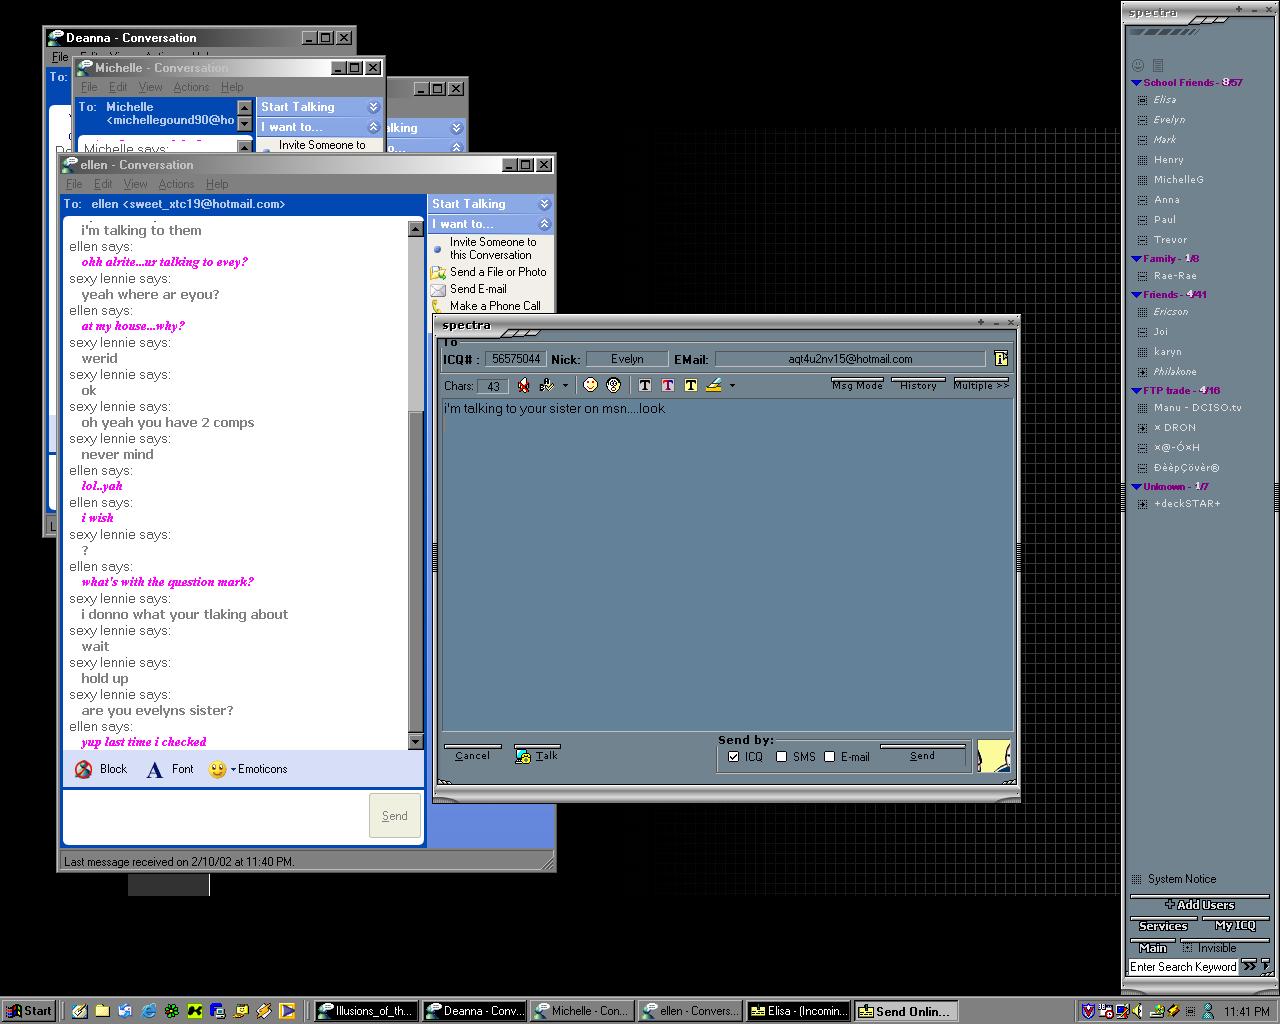Click Send button in ICQ message window

[922, 756]
